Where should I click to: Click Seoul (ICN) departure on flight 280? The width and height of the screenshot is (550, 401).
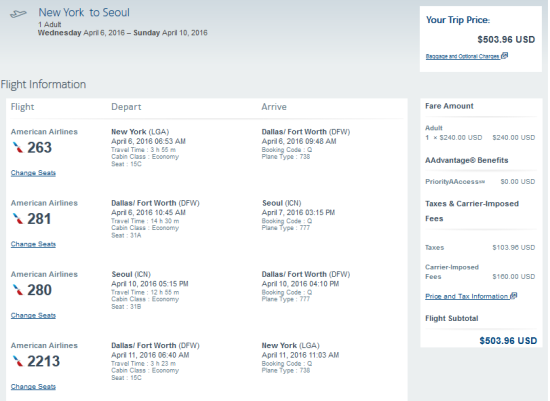pyautogui.click(x=131, y=274)
